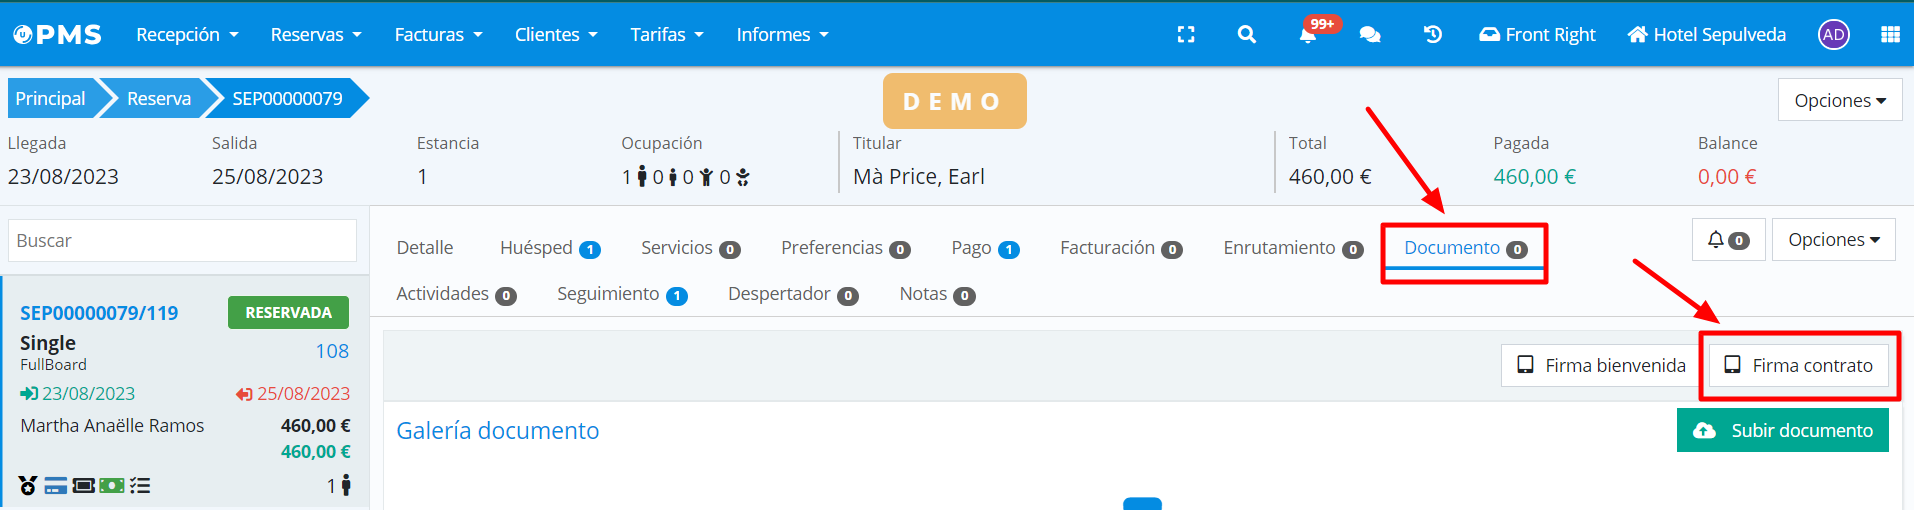Expand the Reservas dropdown menu
Viewport: 1914px width, 510px height.
click(315, 35)
